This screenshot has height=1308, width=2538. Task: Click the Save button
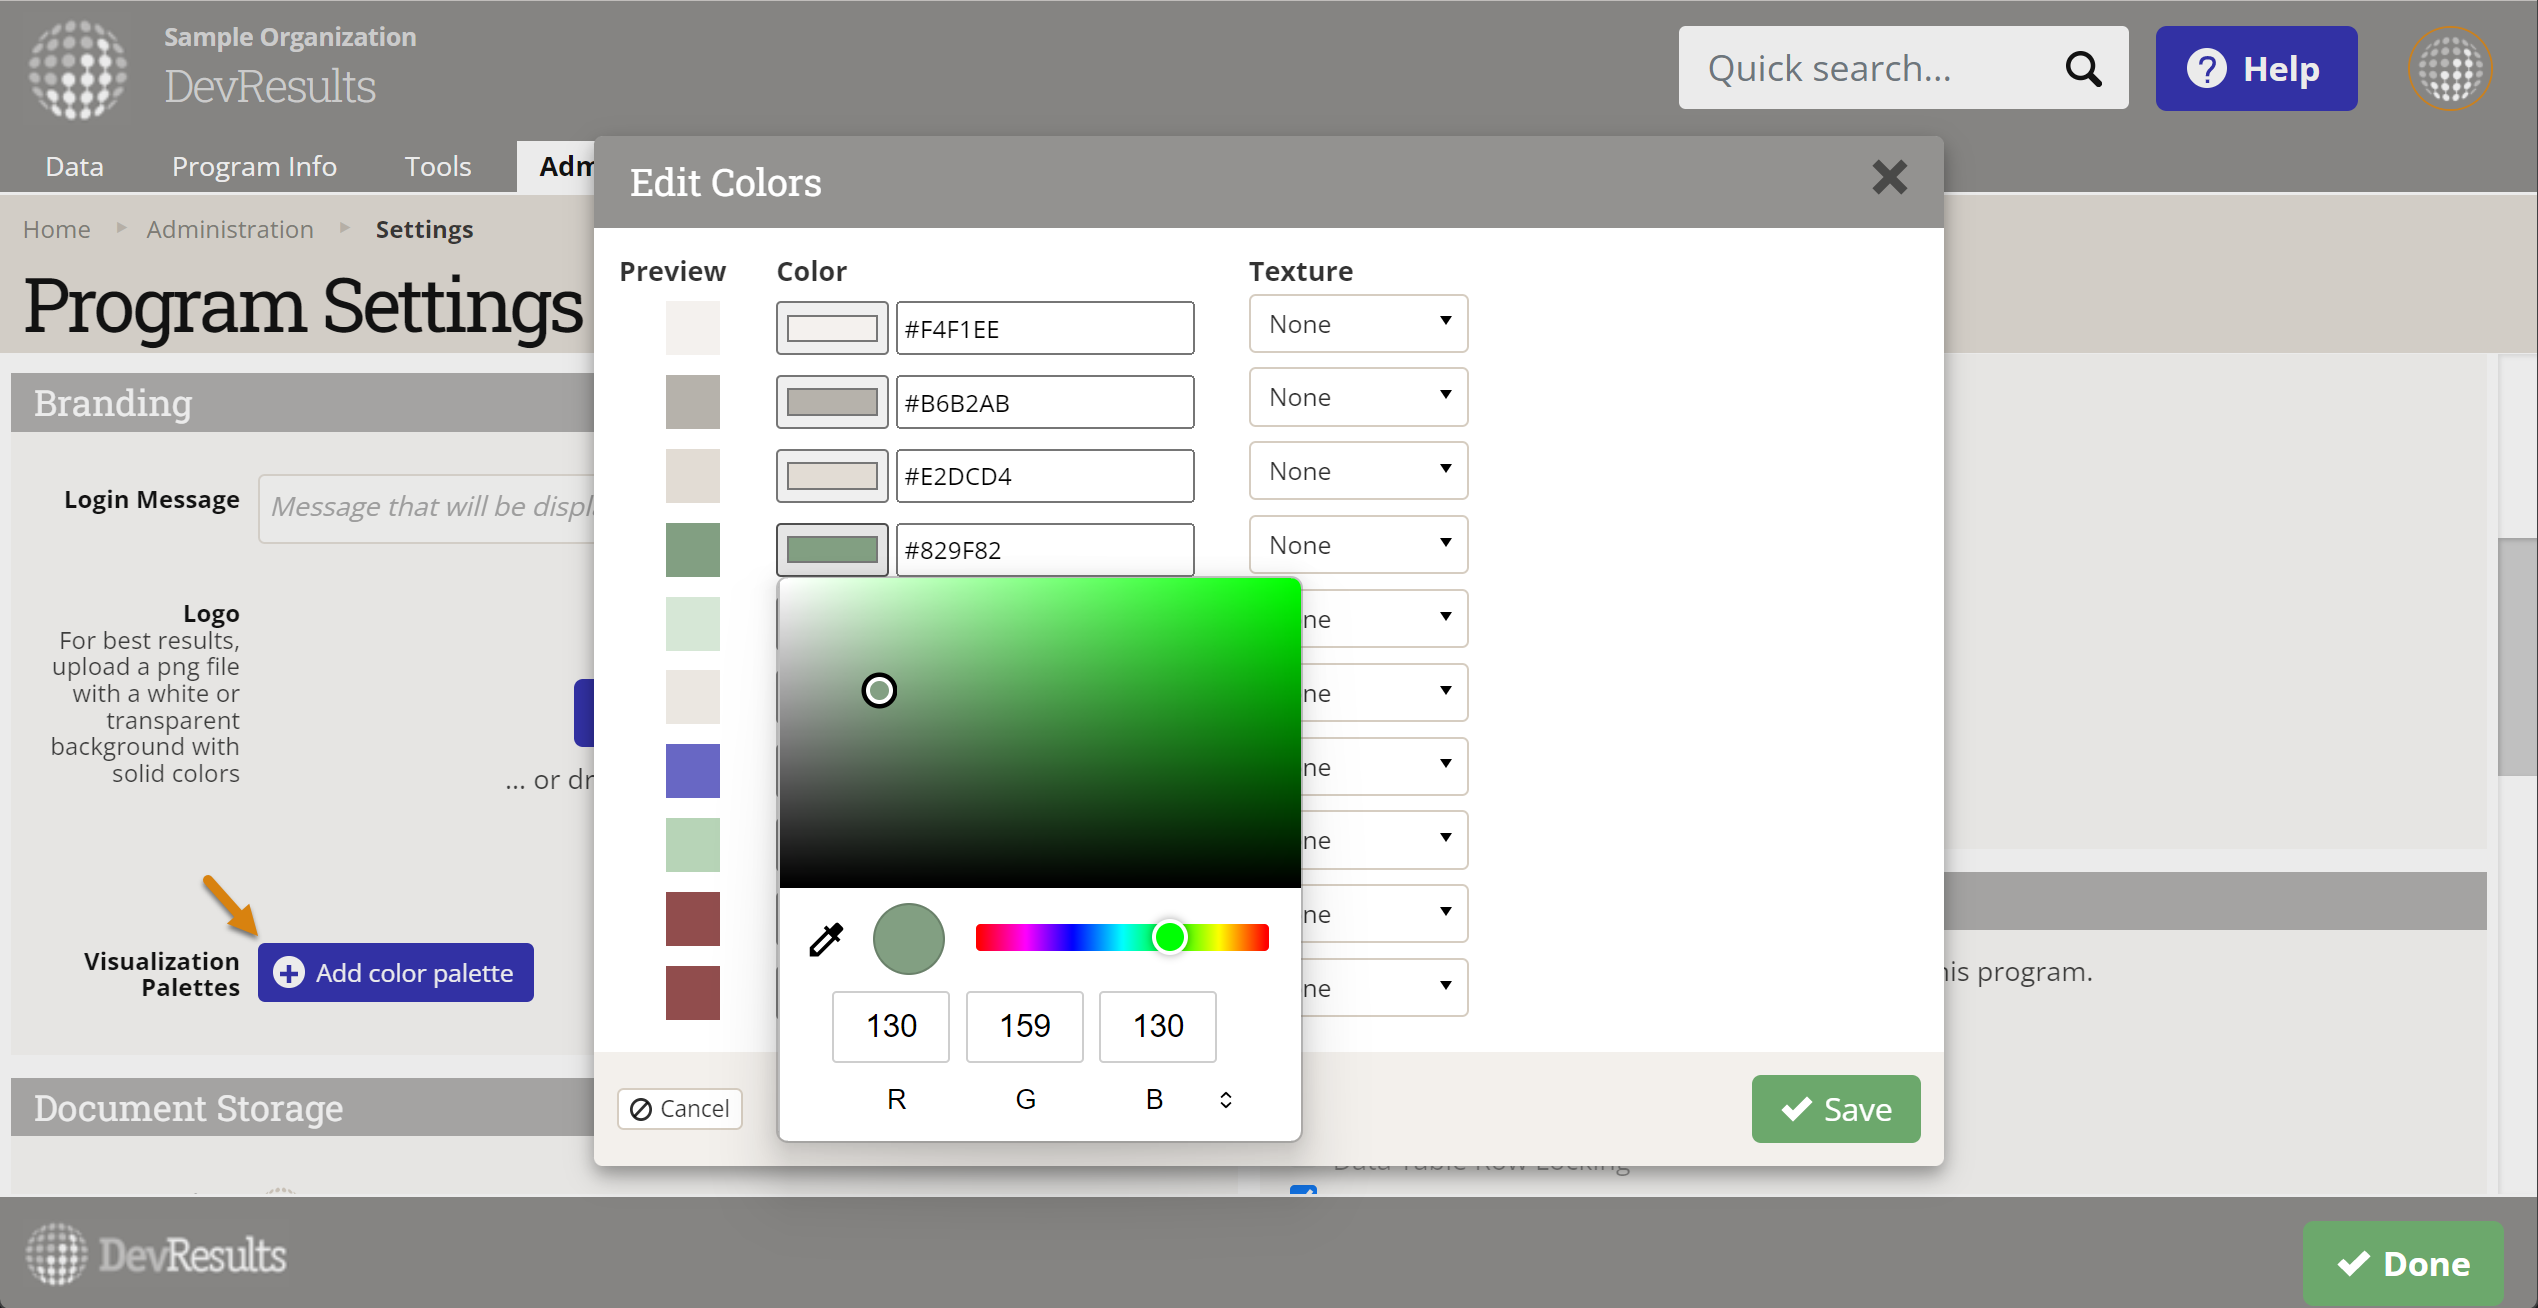point(1835,1109)
